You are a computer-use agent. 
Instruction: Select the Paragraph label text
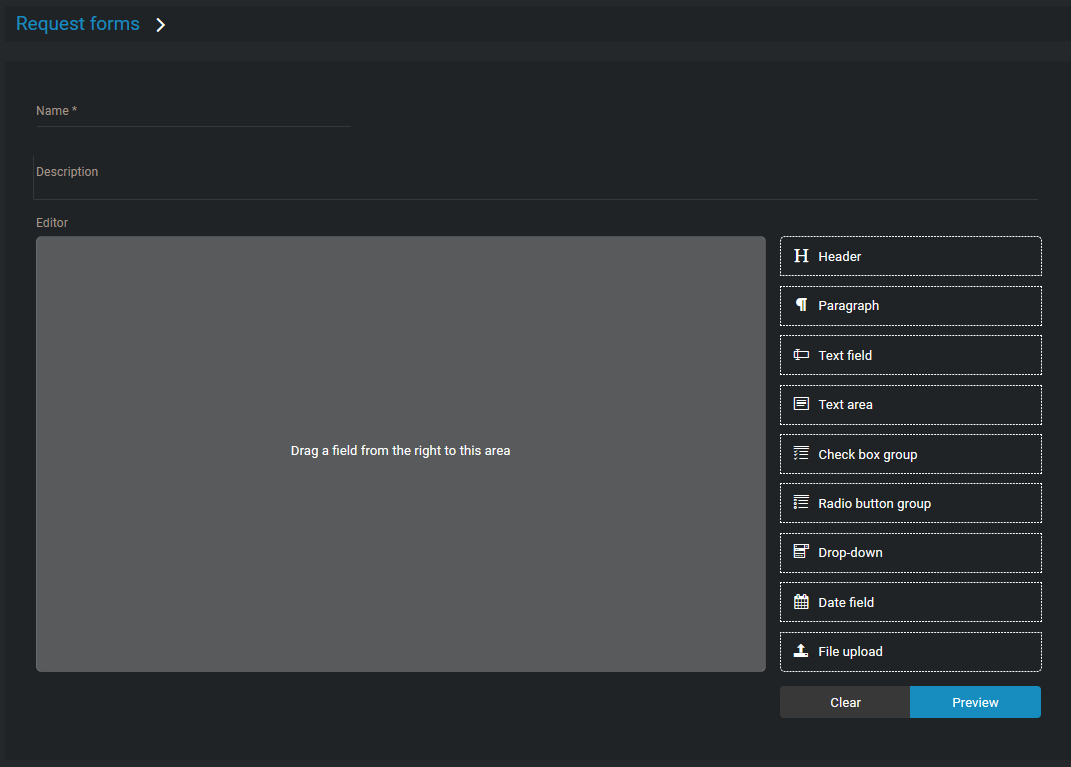848,306
